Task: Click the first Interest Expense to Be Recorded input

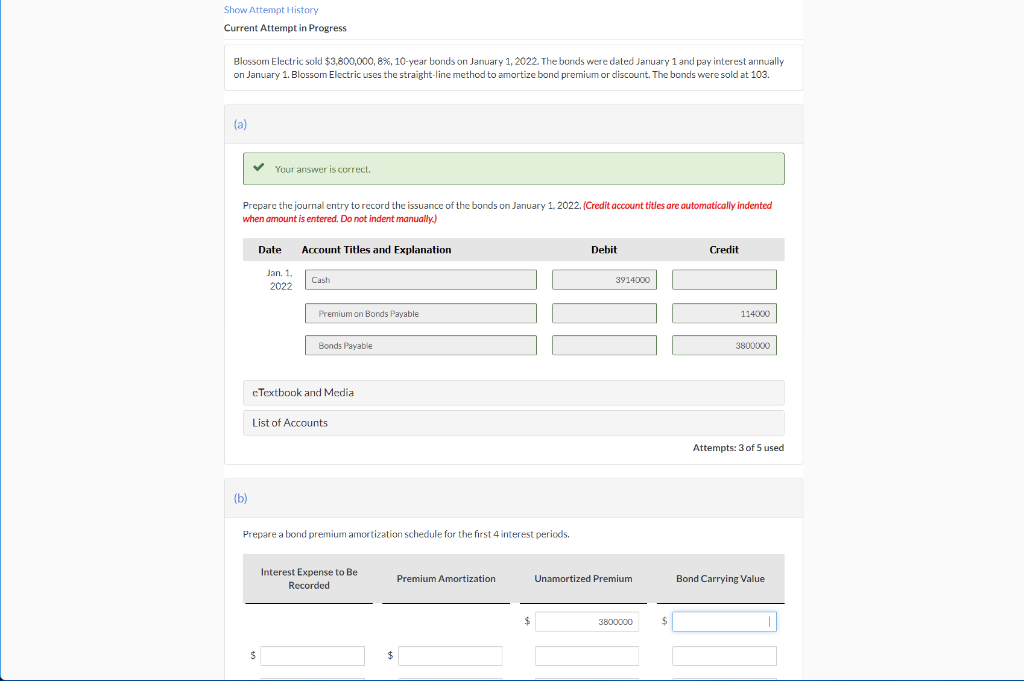Action: click(312, 656)
